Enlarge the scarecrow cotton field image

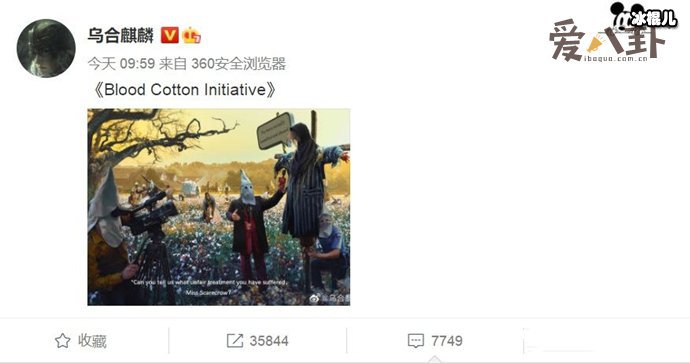(219, 207)
